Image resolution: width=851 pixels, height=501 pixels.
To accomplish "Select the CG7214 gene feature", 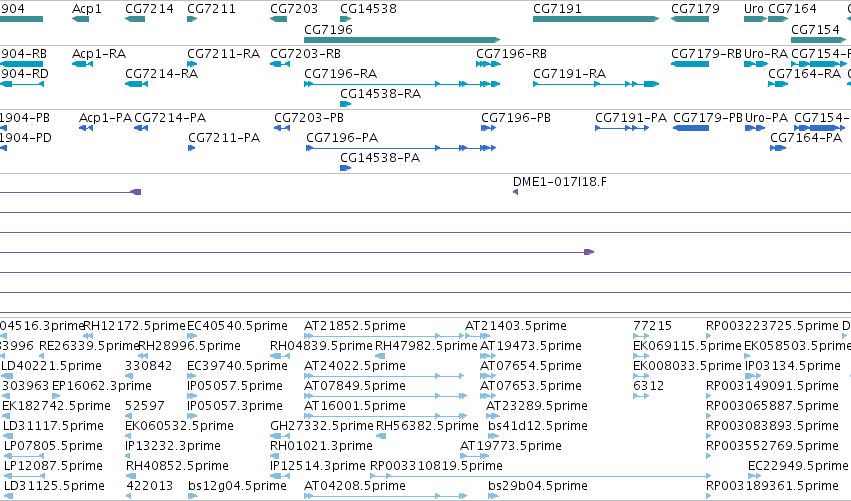I will click(x=135, y=19).
